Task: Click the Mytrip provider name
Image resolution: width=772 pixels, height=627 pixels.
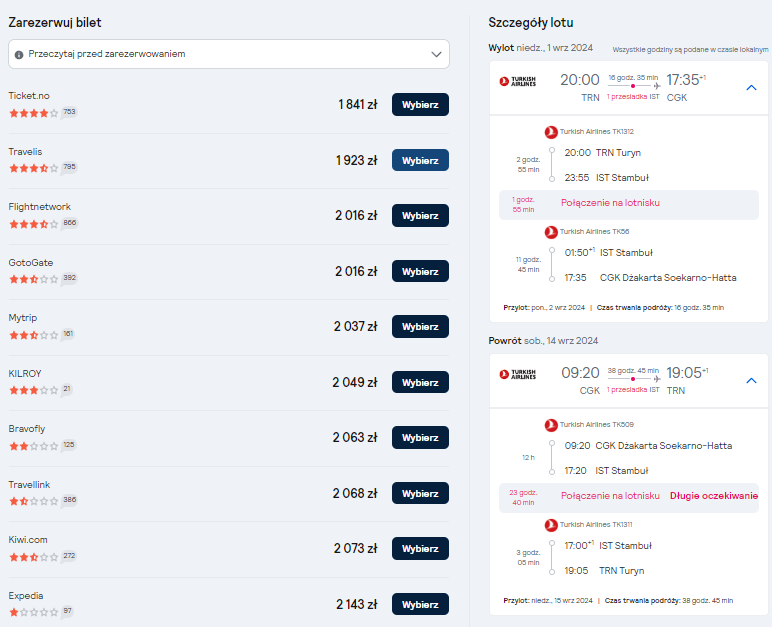Action: click(x=23, y=318)
